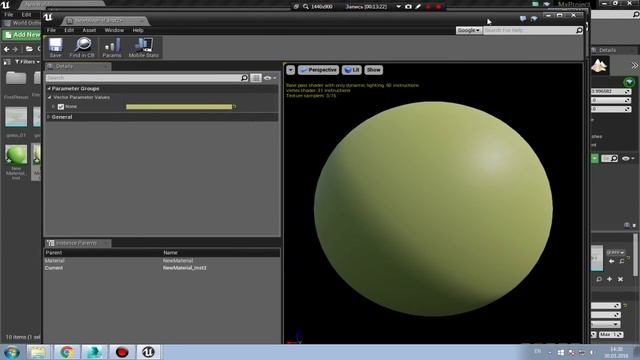
Task: Click the Perspective viewport button
Action: click(x=318, y=70)
